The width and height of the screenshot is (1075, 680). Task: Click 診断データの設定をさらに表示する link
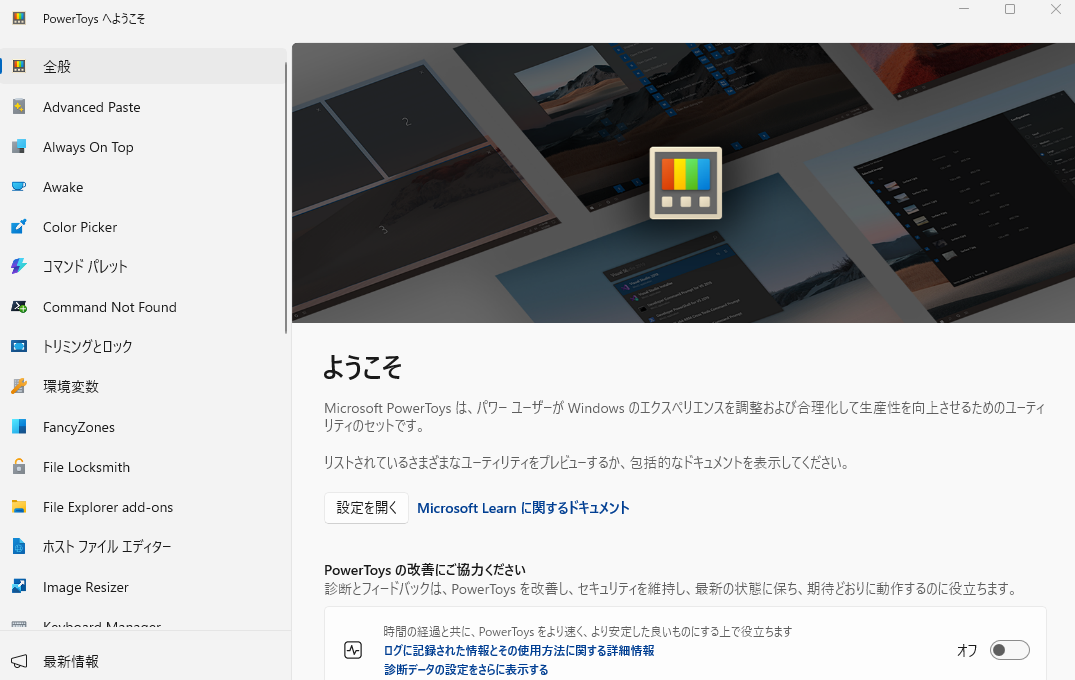pyautogui.click(x=466, y=670)
